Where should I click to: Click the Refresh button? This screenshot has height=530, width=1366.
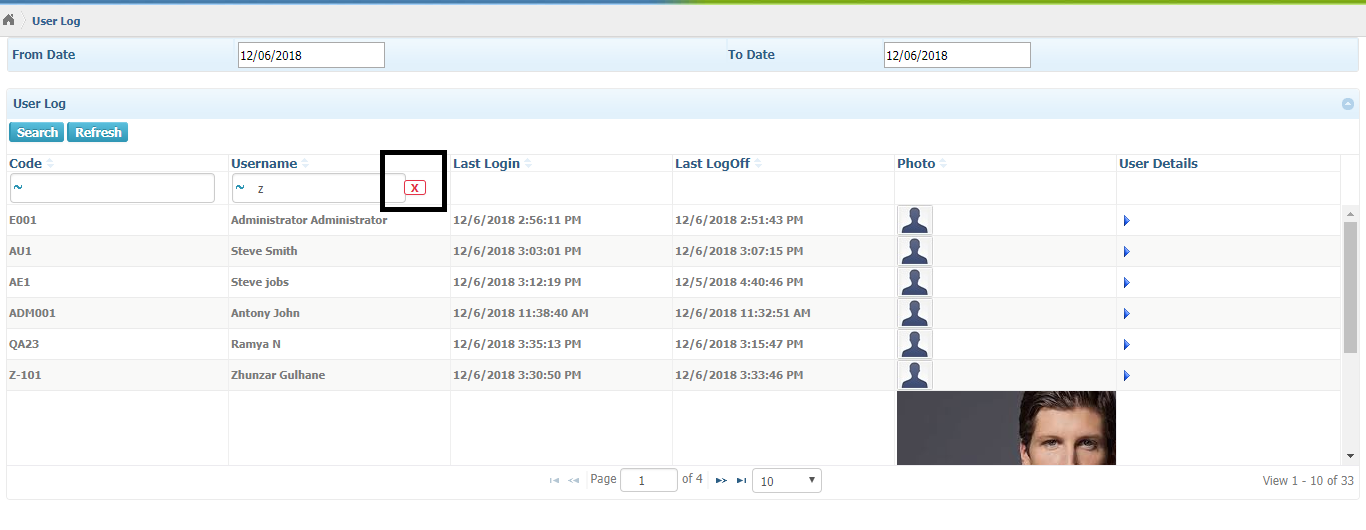(98, 132)
